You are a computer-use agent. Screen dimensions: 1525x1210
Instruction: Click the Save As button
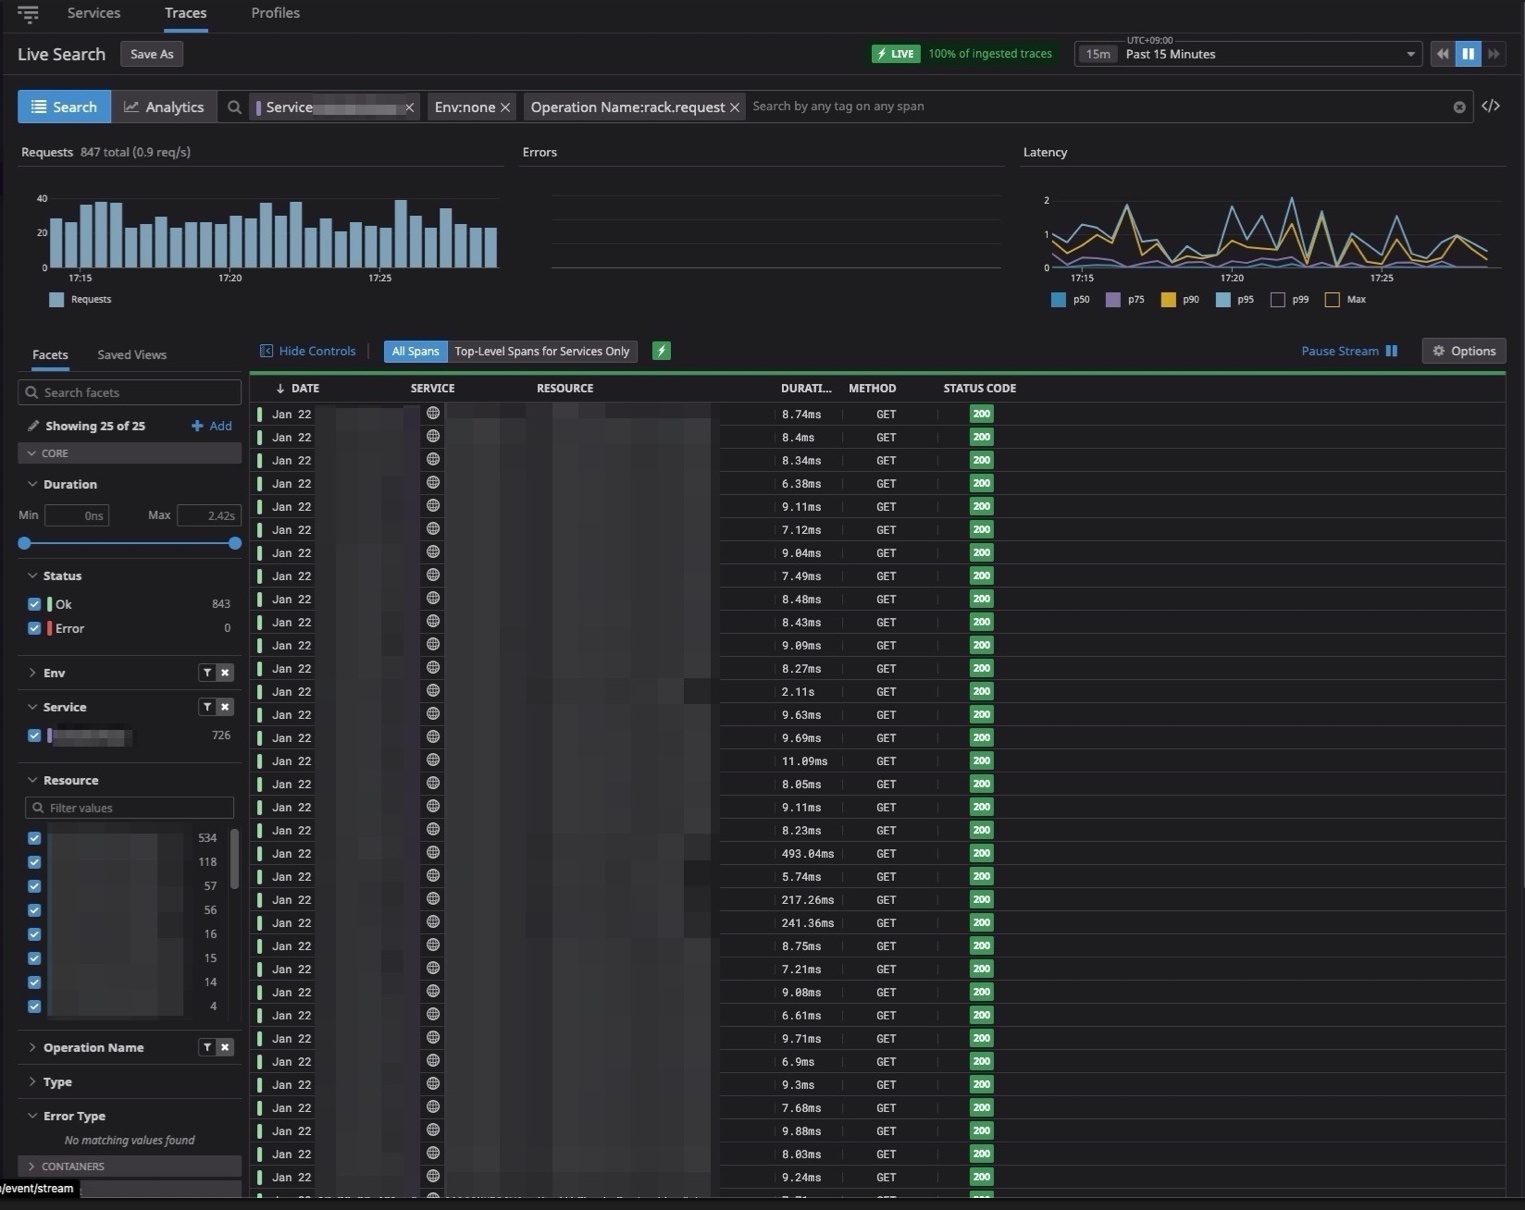[x=152, y=54]
